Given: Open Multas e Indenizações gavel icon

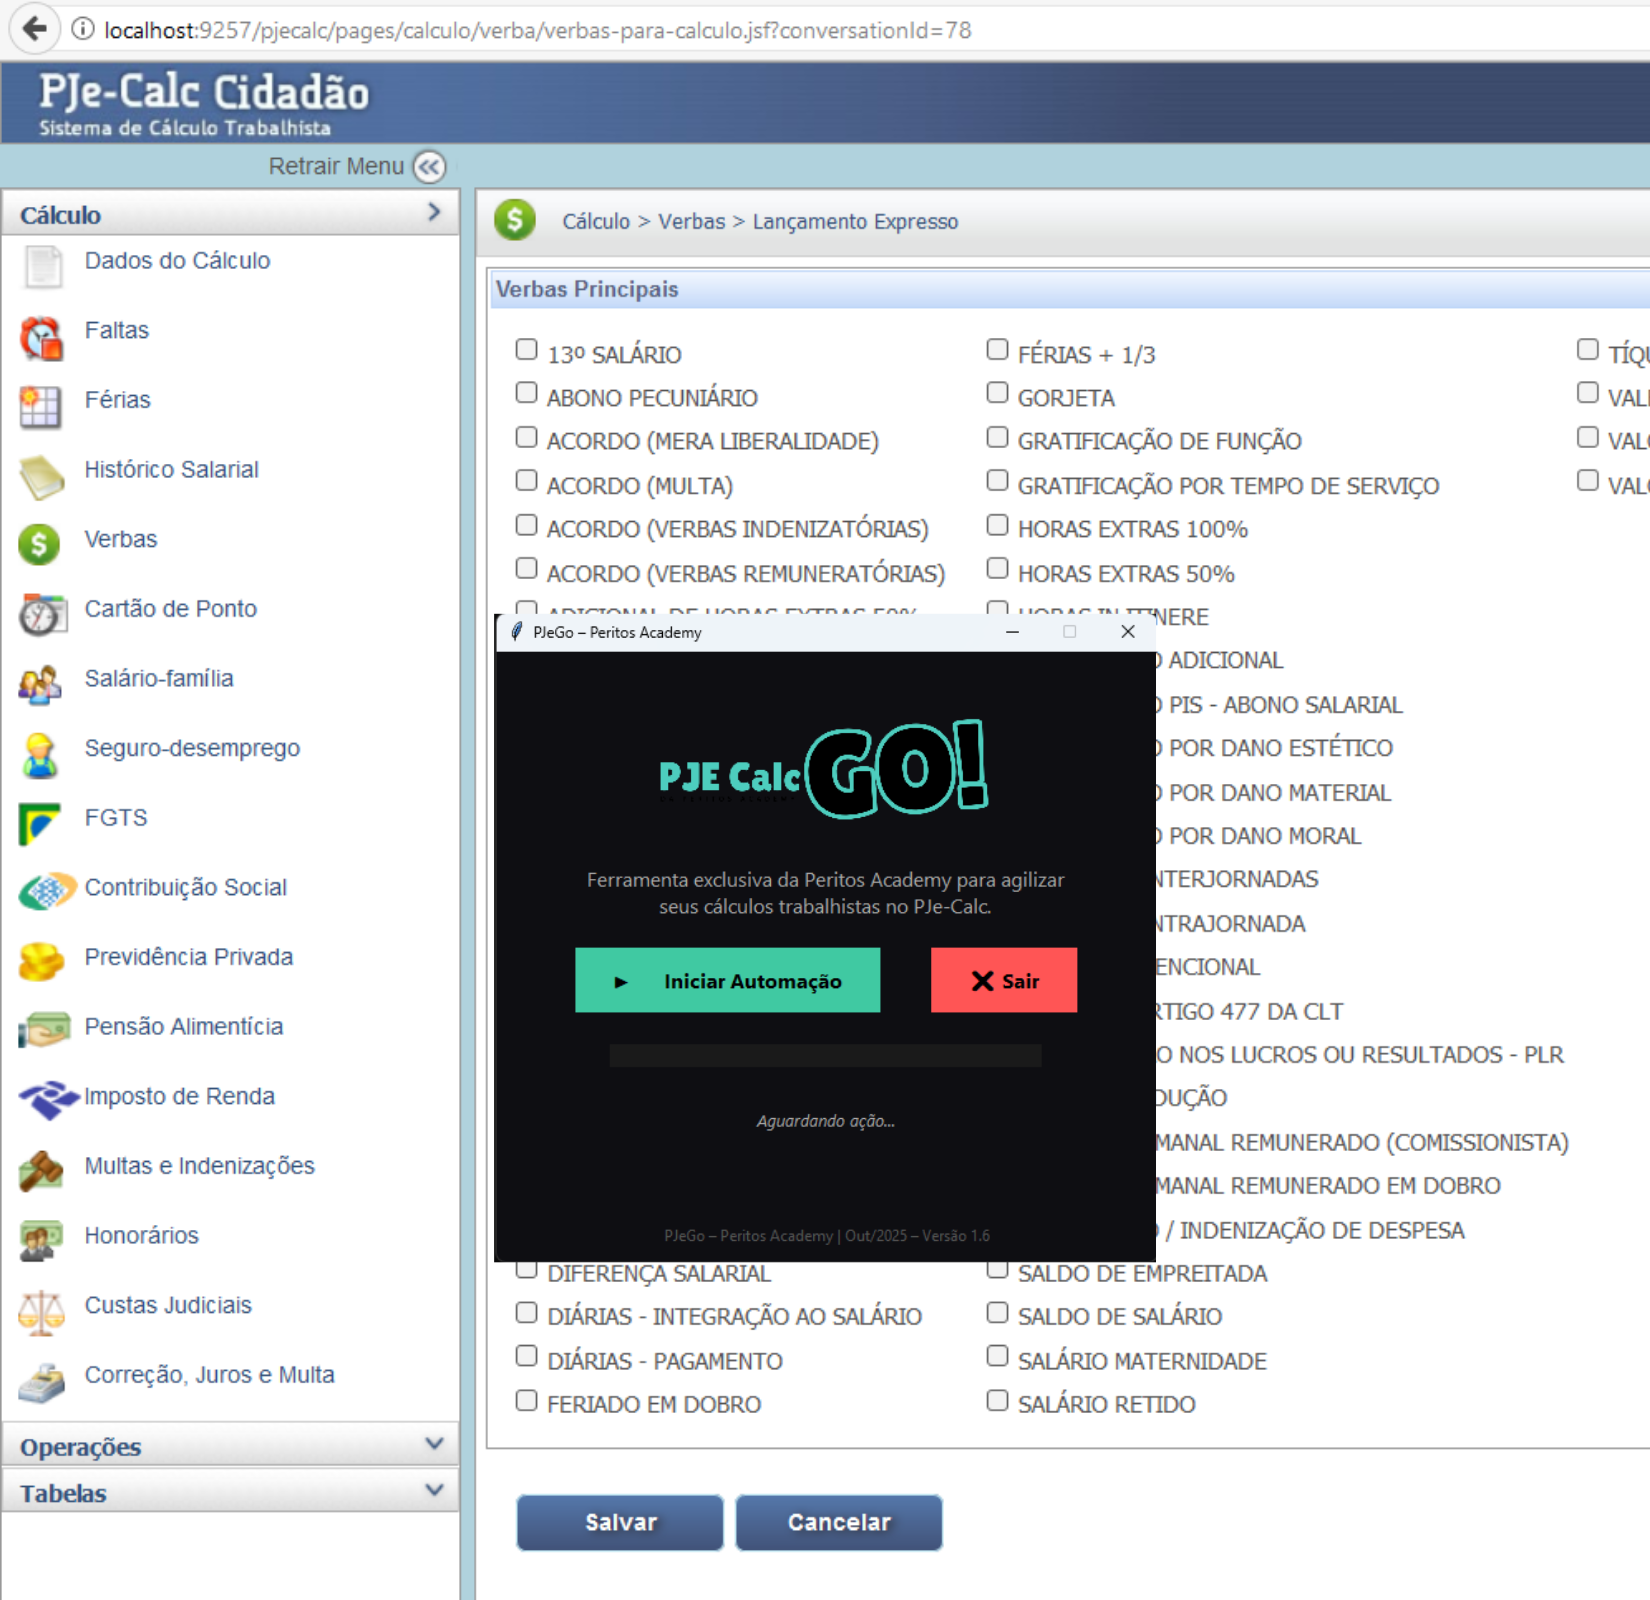Looking at the screenshot, I should (41, 1171).
